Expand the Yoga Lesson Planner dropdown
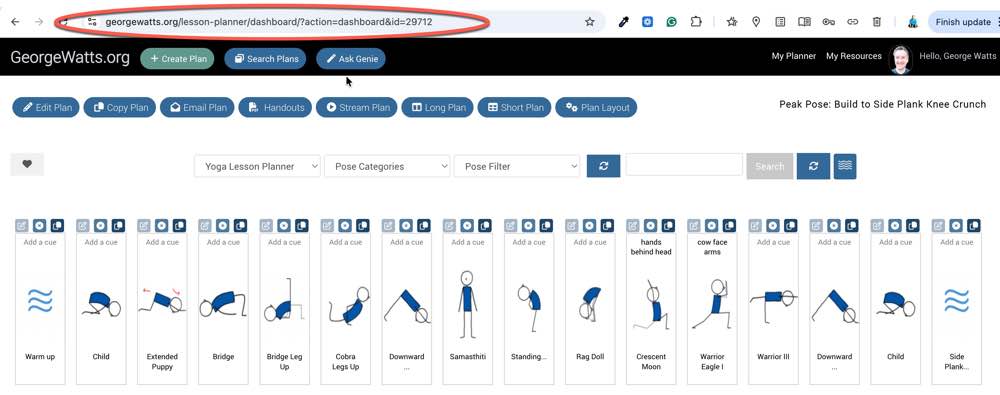Image resolution: width=1000 pixels, height=395 pixels. coord(257,166)
